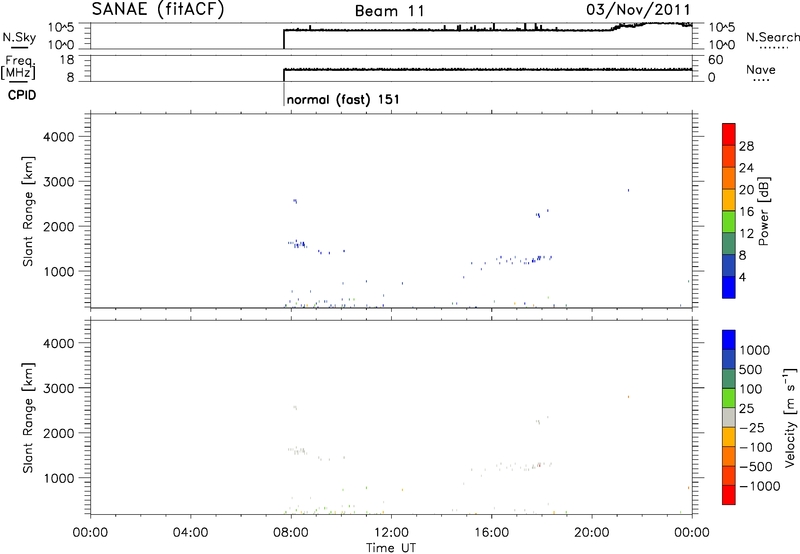Click green 12-16 dB Power colorbar segment
800x554 pixels.
coord(729,222)
